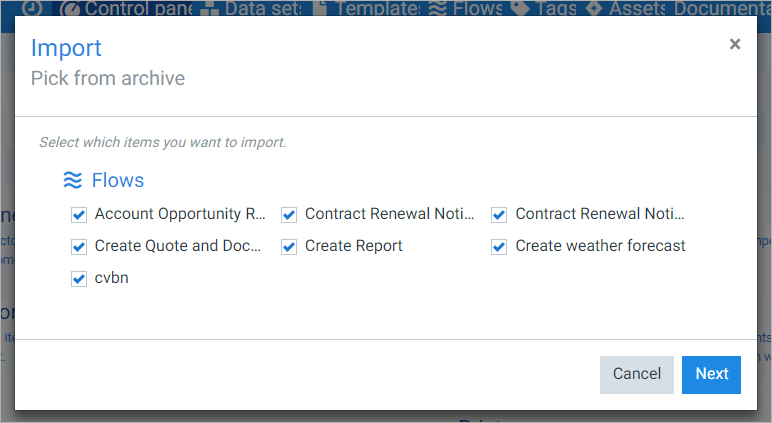The width and height of the screenshot is (772, 423).
Task: Toggle the rightmost Contract Renewal Noti... checkbox
Action: 499,215
